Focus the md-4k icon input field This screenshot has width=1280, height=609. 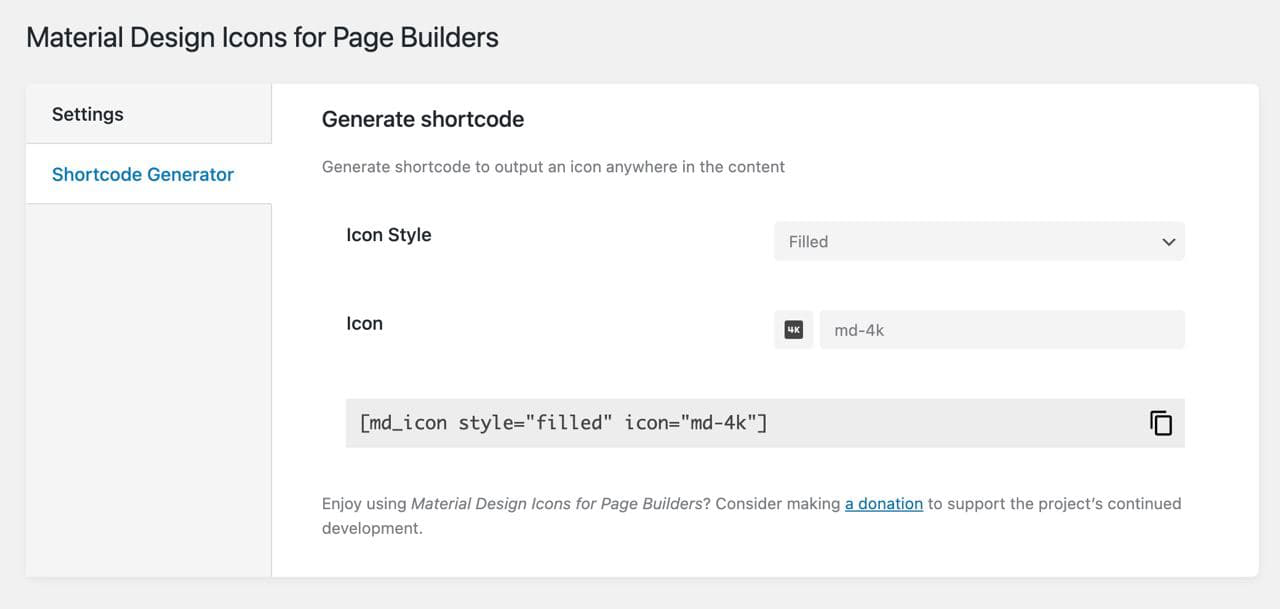[x=1001, y=330]
